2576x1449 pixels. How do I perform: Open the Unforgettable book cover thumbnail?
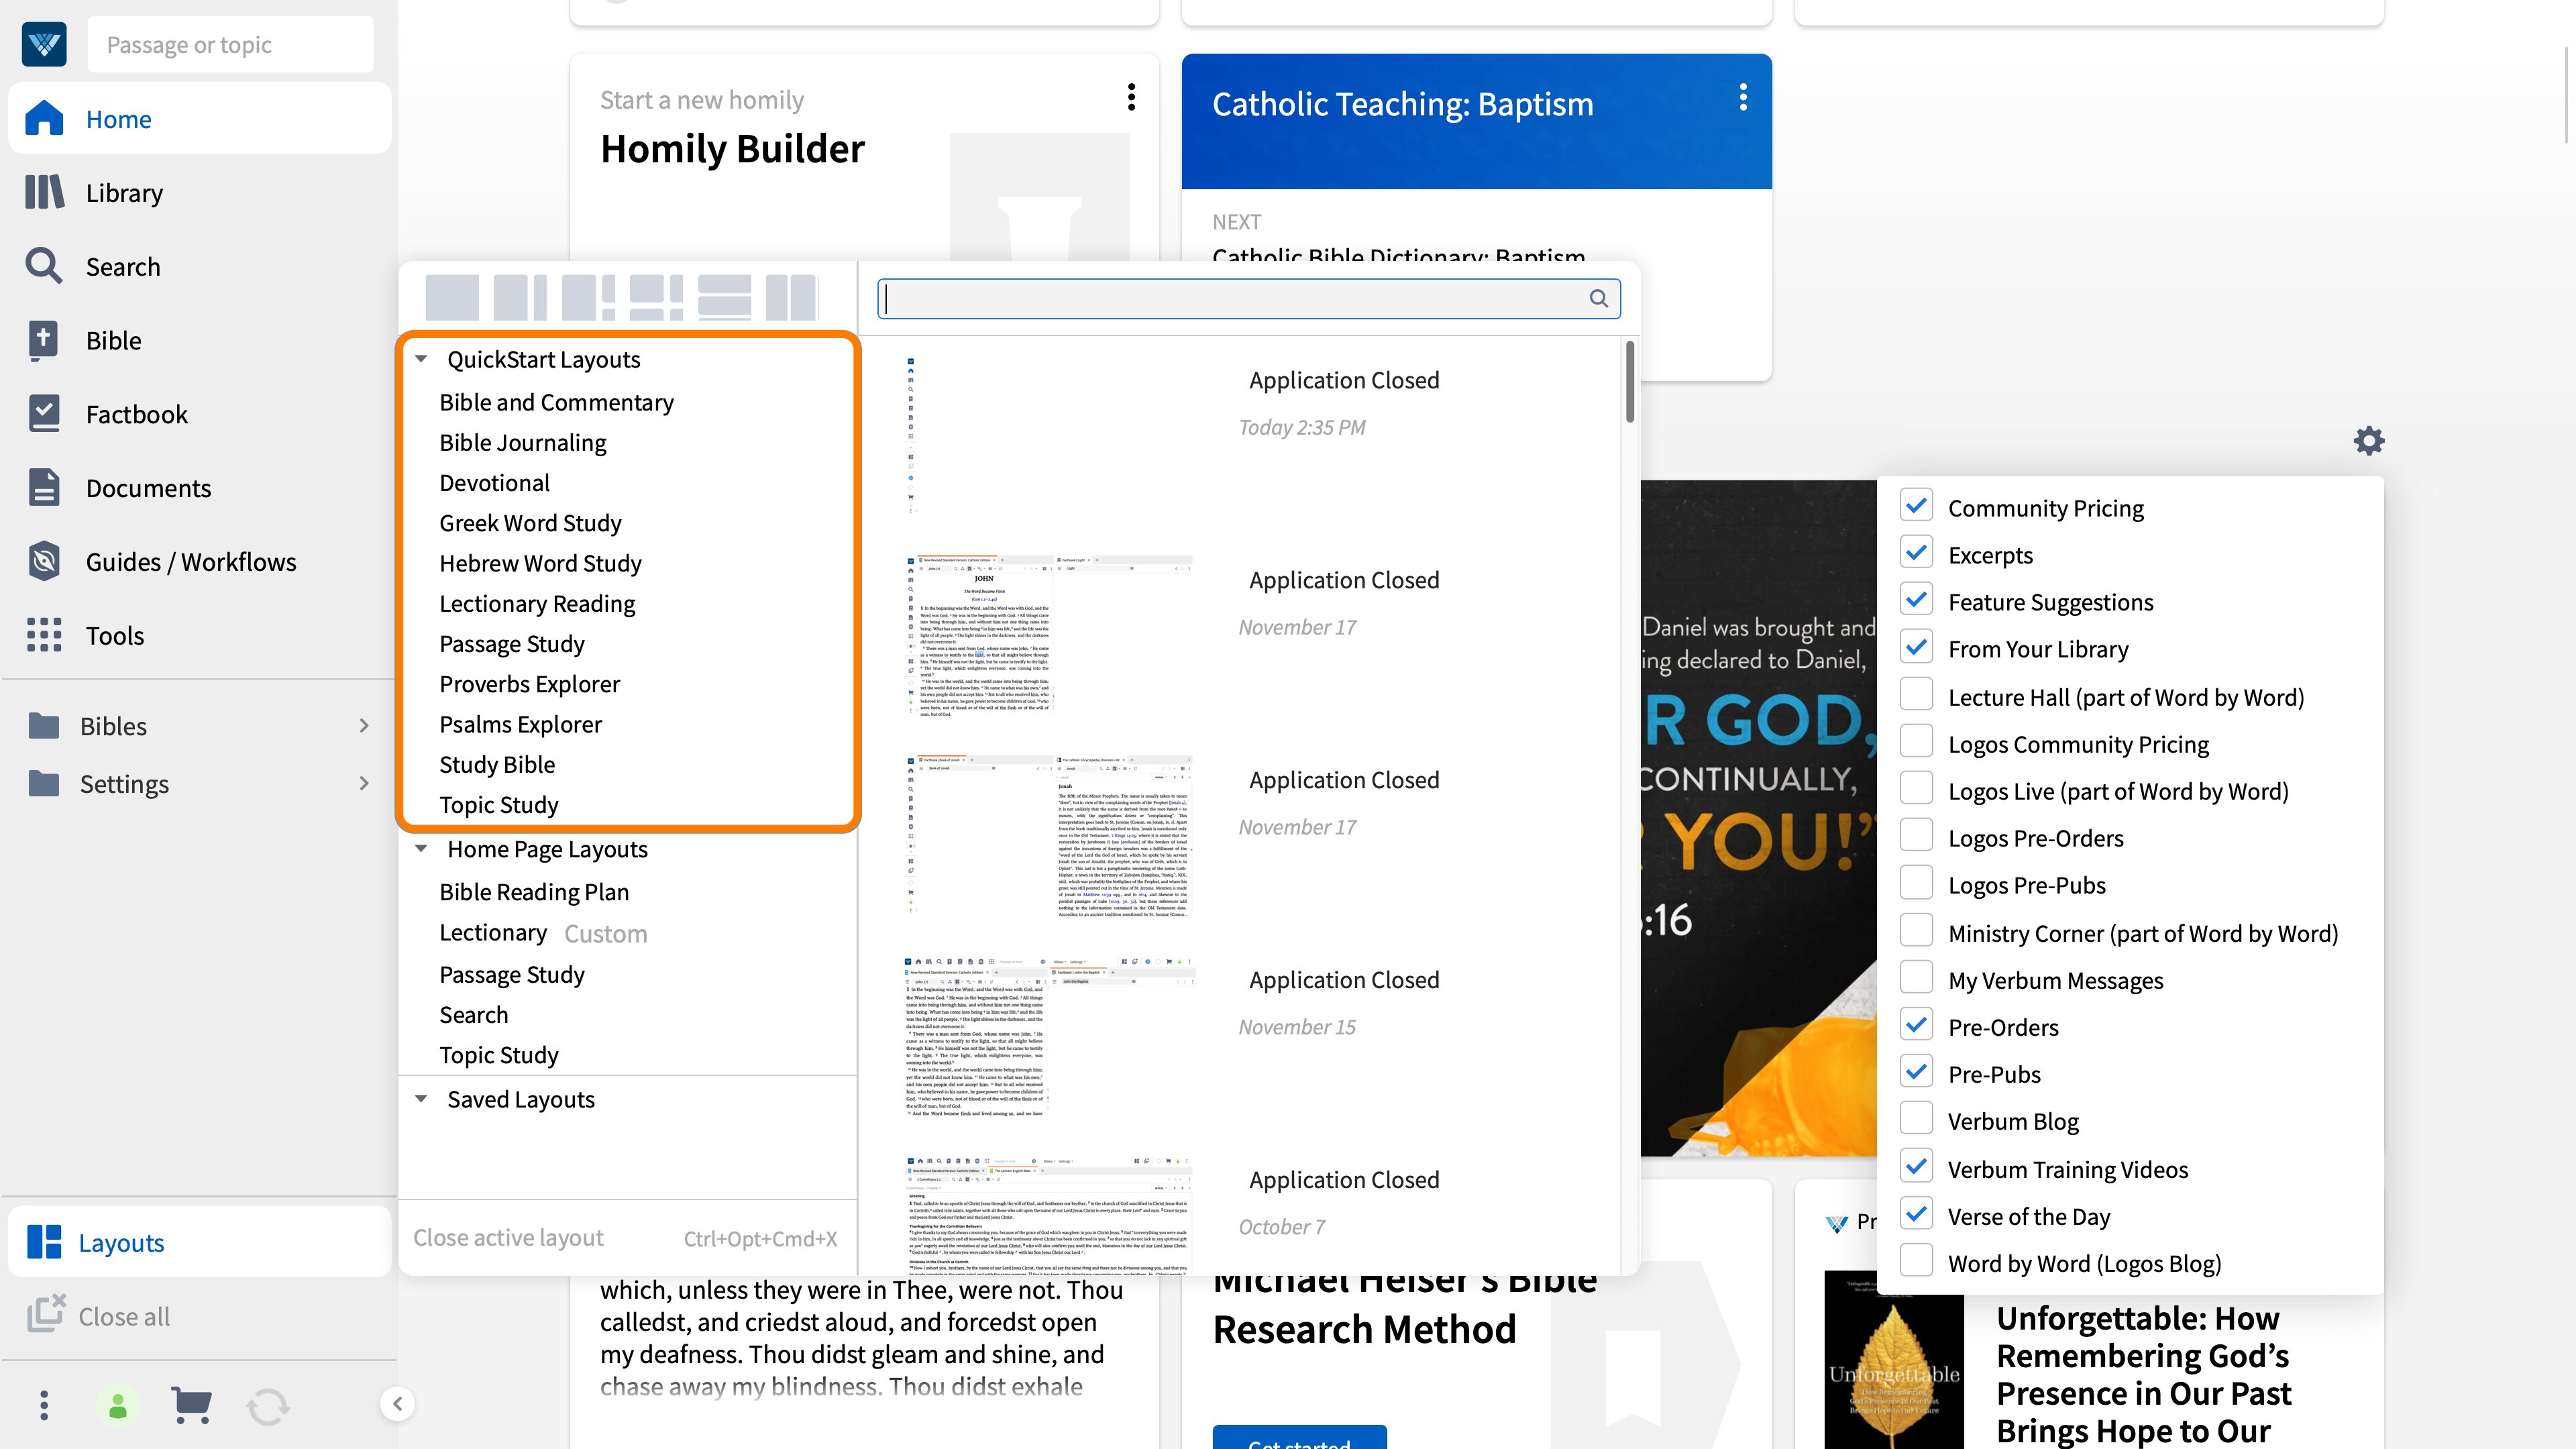(x=1893, y=1360)
